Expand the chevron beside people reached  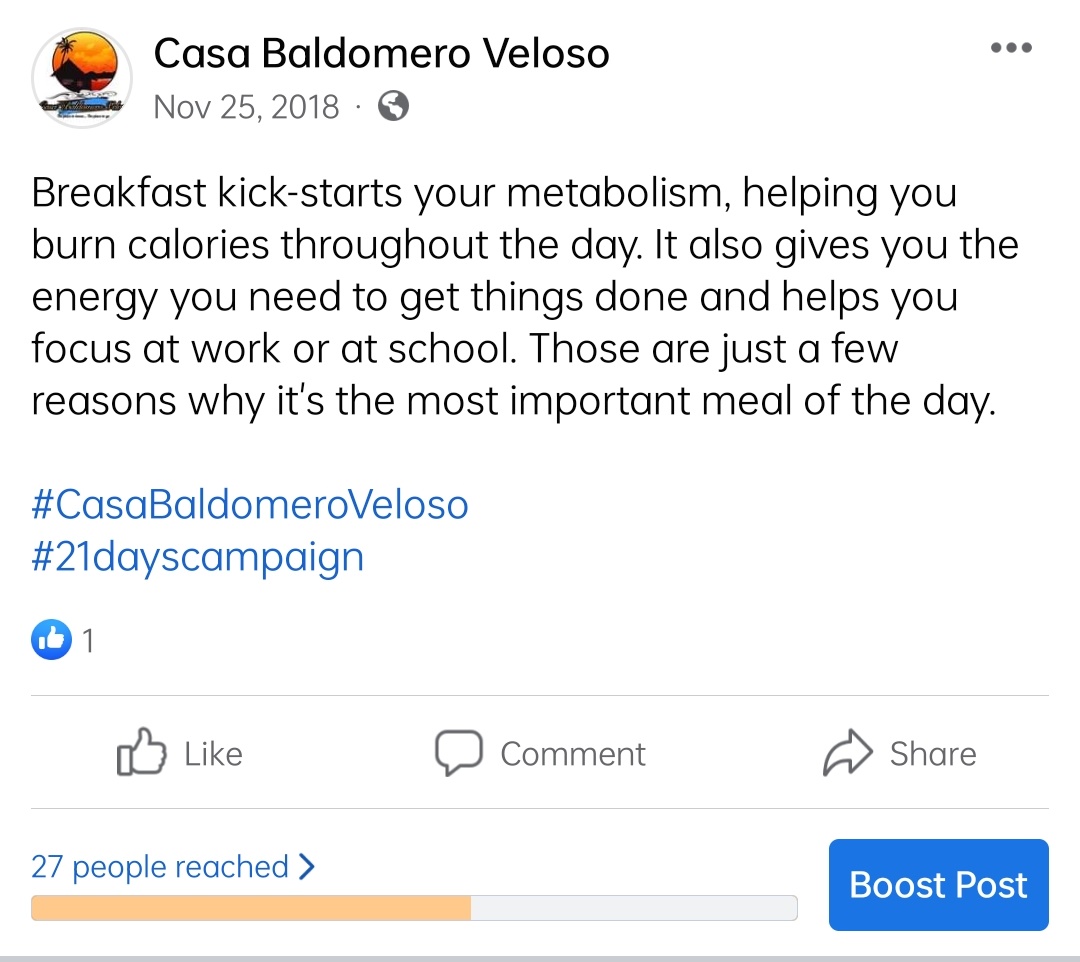click(306, 866)
